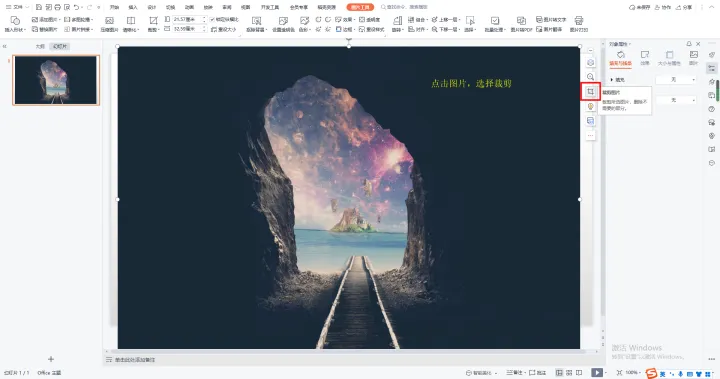This screenshot has width=720, height=379.
Task: Click the Selection Pane arrow icon
Action: (x=470, y=21)
